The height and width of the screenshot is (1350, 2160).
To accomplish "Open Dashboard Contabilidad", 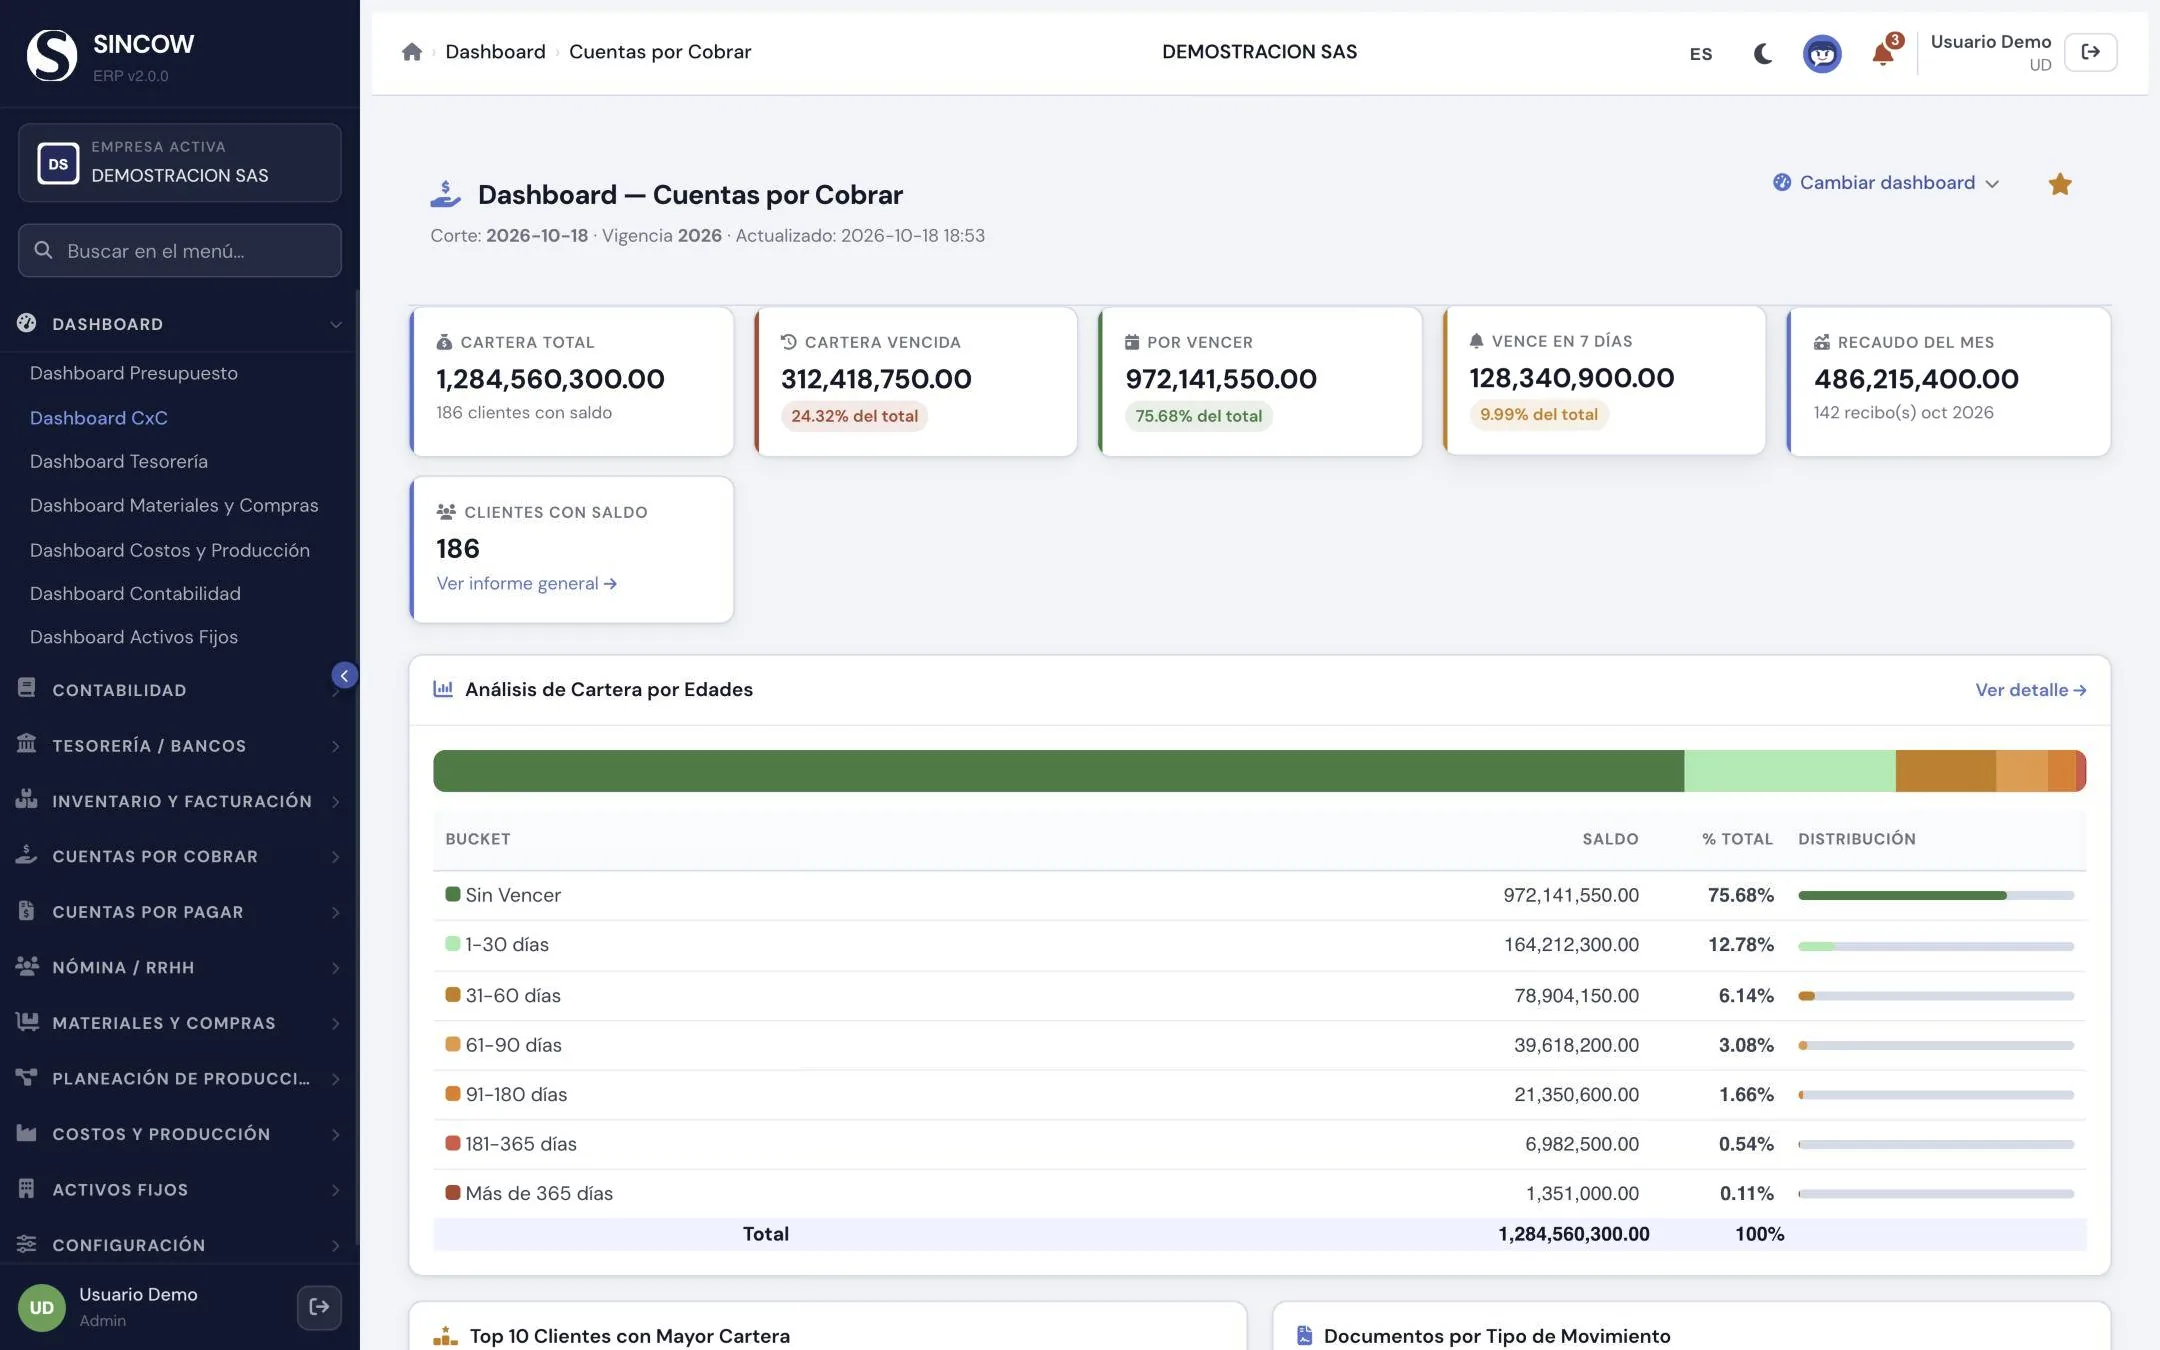I will [x=135, y=593].
